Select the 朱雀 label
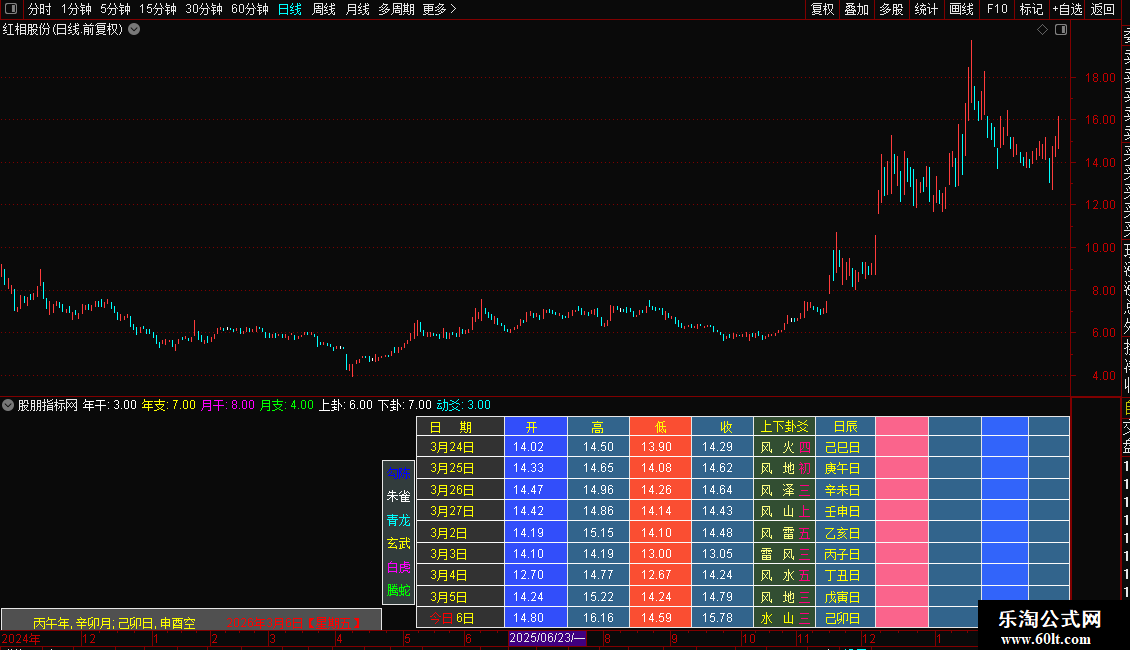1130x650 pixels. (399, 496)
